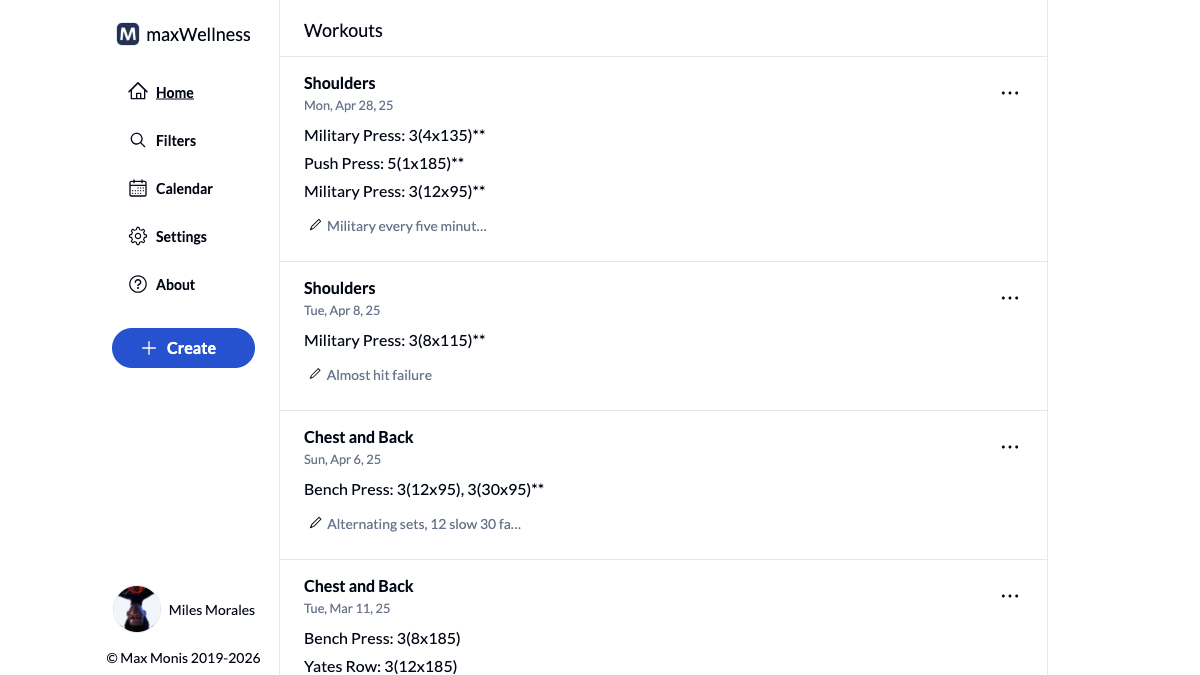Viewport: 1200px width, 675px height.
Task: Open Filters via the magnifying glass icon
Action: tap(138, 140)
